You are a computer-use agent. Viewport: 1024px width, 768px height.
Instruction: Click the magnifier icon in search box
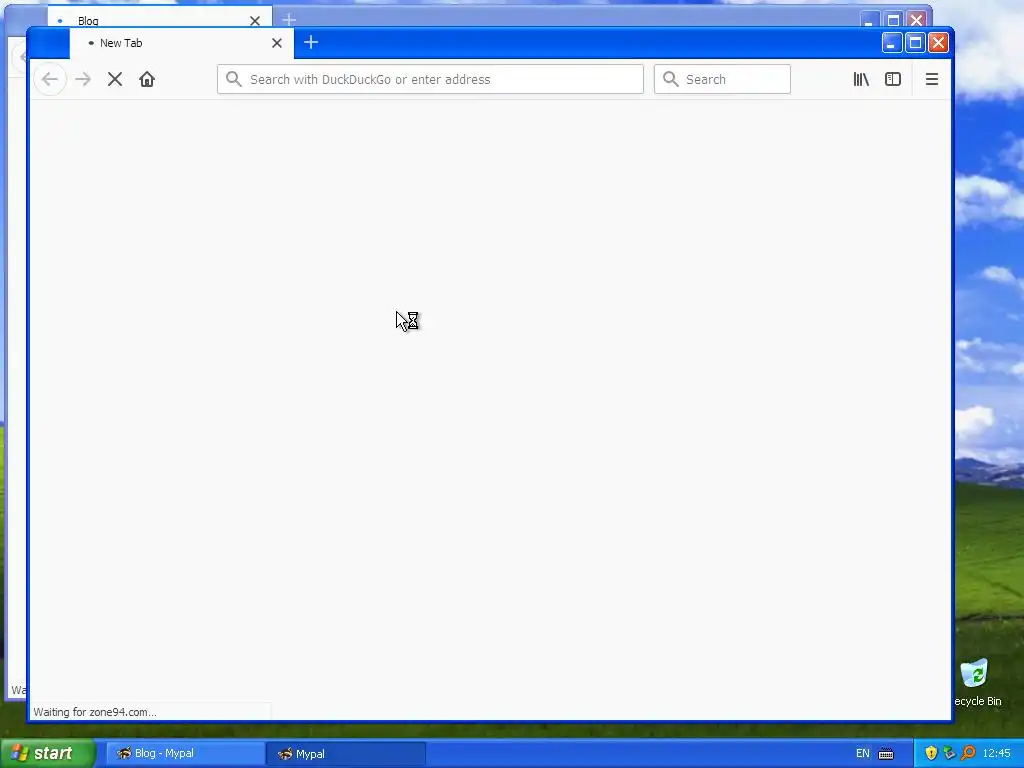click(x=671, y=79)
